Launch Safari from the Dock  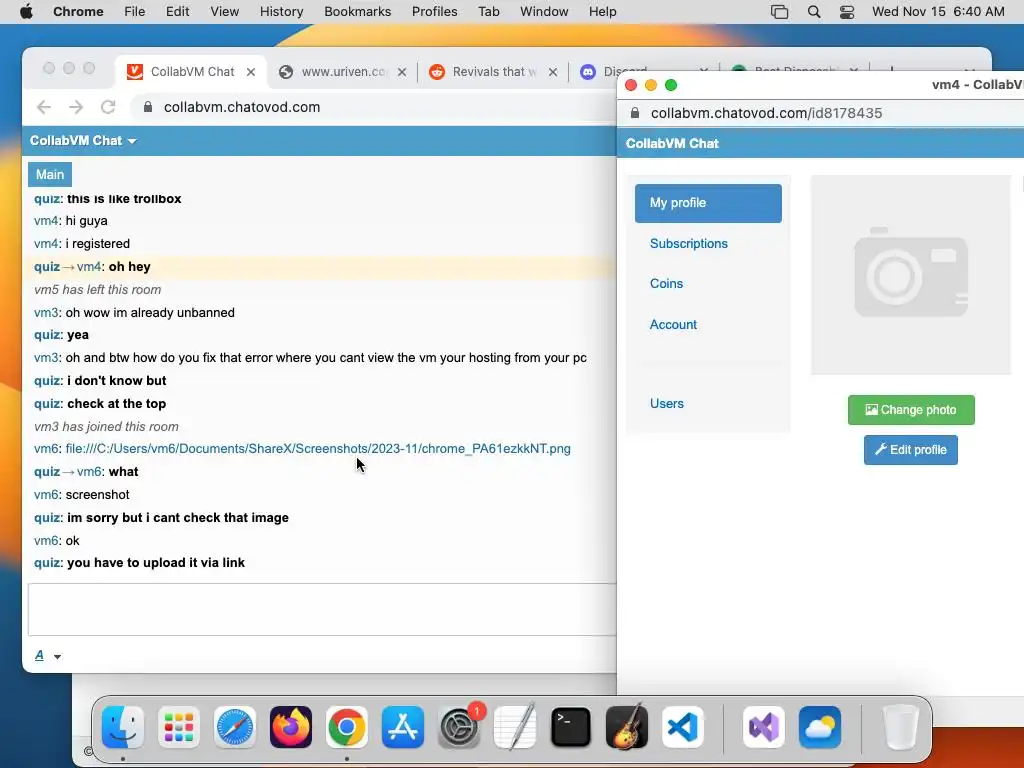[x=235, y=727]
